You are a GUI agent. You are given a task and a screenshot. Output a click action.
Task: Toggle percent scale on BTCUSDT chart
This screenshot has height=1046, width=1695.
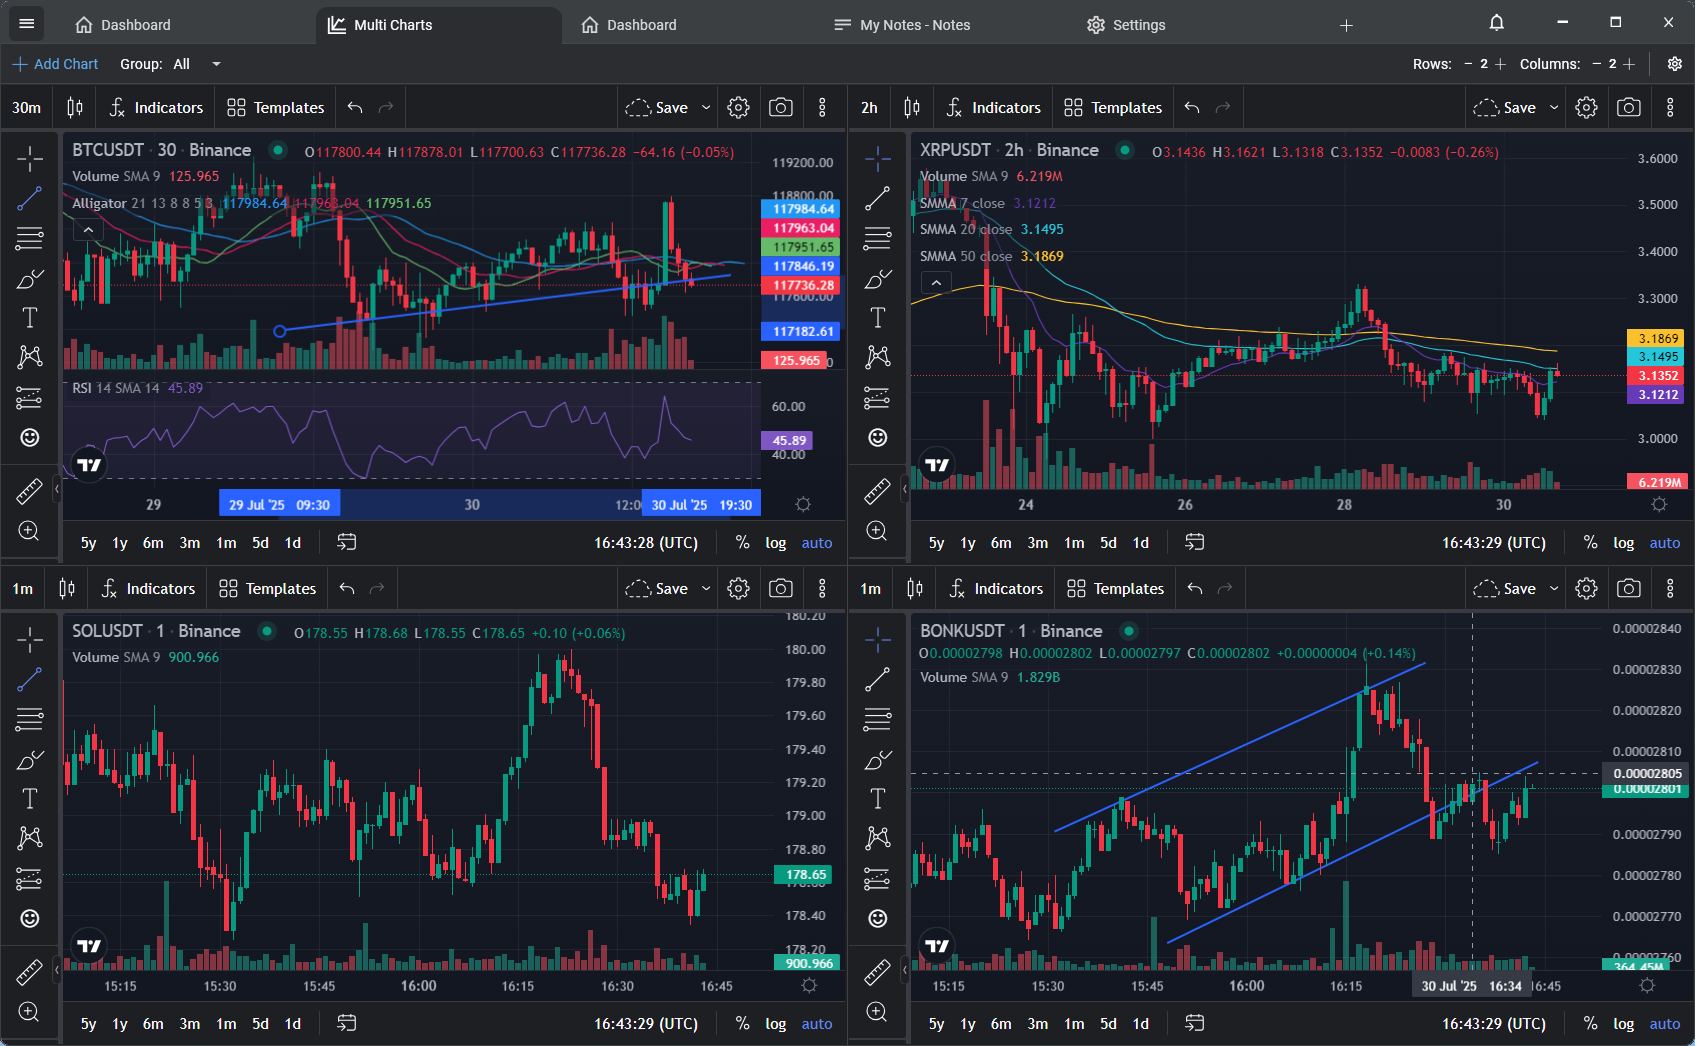click(x=742, y=542)
